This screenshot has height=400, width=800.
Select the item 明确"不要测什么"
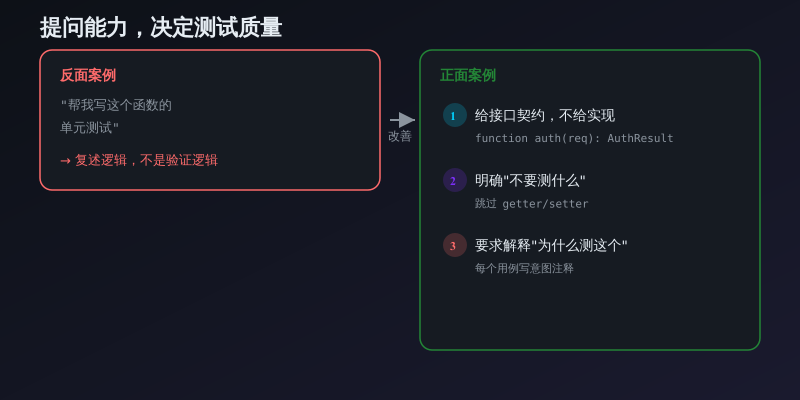[x=530, y=180]
